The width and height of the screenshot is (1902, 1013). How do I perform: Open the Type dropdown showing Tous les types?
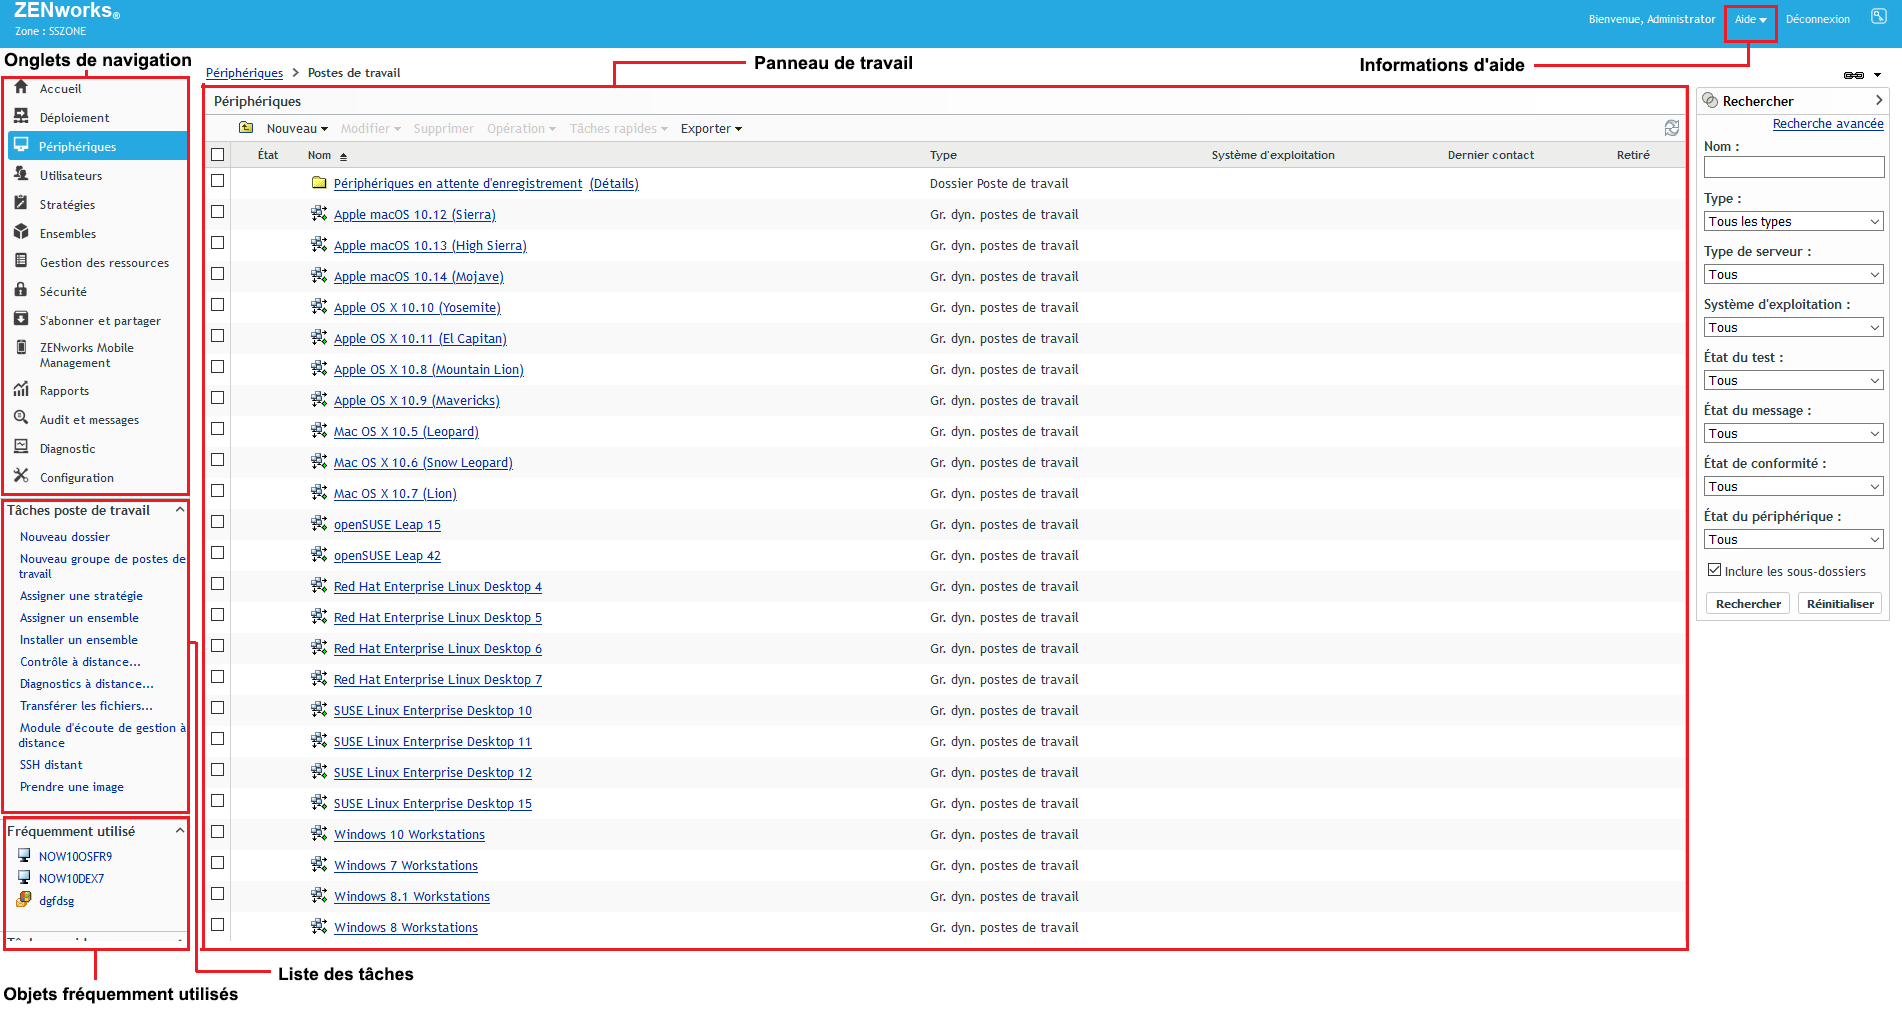tap(1794, 221)
